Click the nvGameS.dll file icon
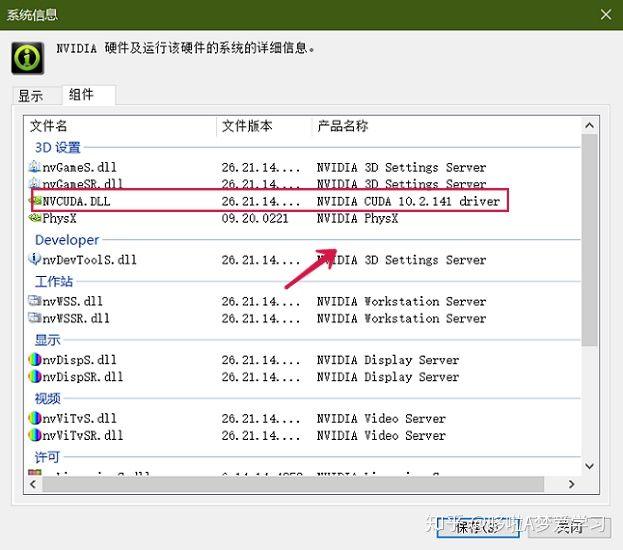The image size is (623, 550). [x=35, y=167]
